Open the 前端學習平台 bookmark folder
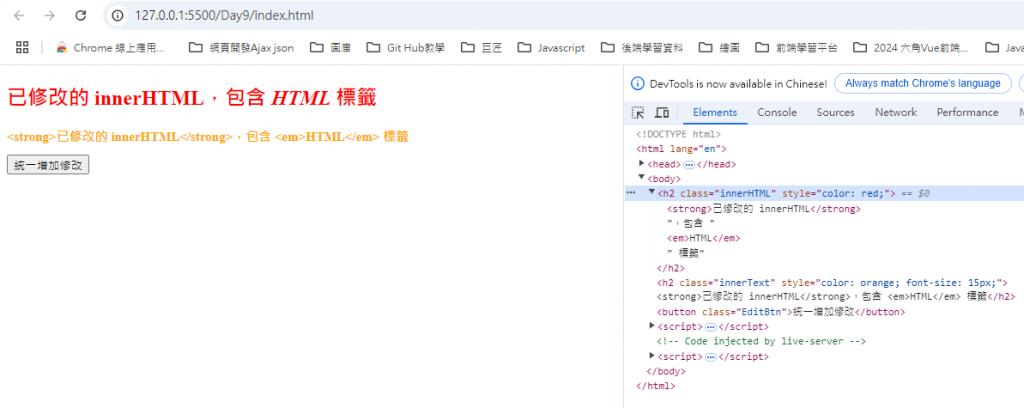The width and height of the screenshot is (1024, 408). pos(796,48)
